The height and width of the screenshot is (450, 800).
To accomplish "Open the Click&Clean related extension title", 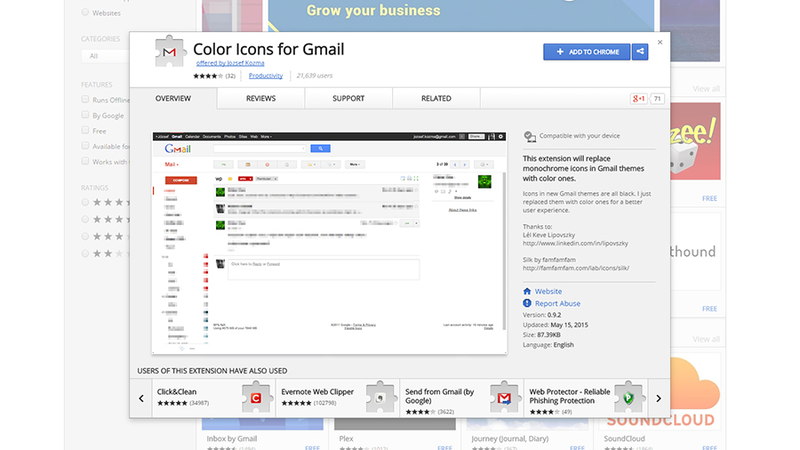I will [x=177, y=392].
